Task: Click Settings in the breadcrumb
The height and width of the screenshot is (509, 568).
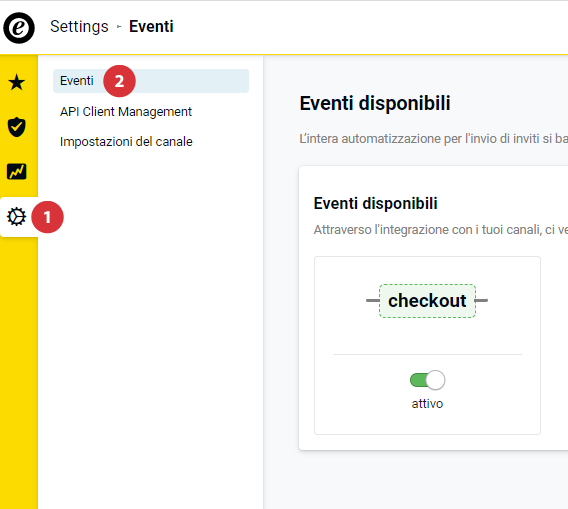Action: [79, 26]
